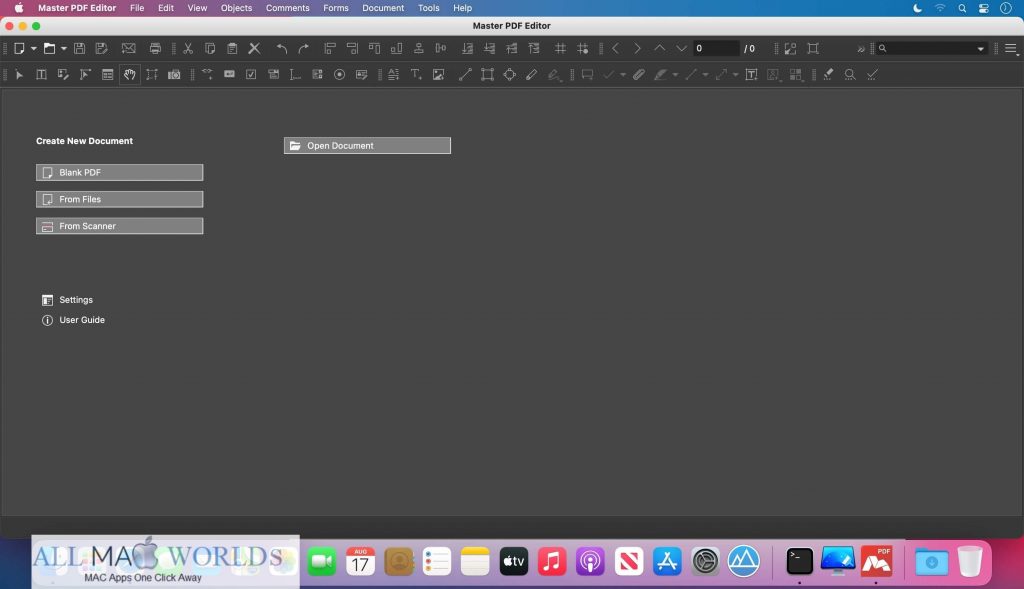Go to the previous page arrow
This screenshot has height=589, width=1024.
[x=615, y=48]
